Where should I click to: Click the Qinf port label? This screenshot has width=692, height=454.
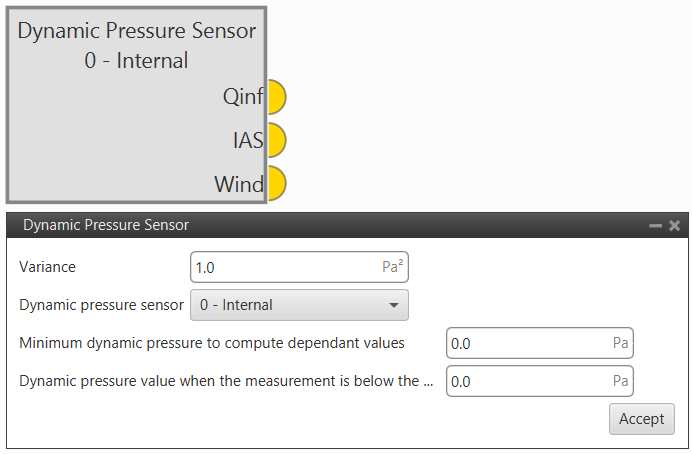[x=243, y=97]
